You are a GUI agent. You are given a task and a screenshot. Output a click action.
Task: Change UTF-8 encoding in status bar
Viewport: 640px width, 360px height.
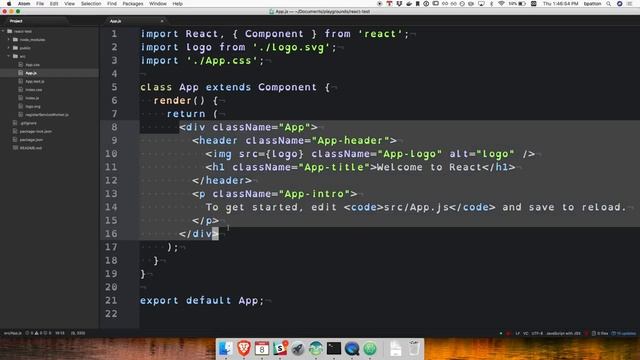tap(537, 333)
